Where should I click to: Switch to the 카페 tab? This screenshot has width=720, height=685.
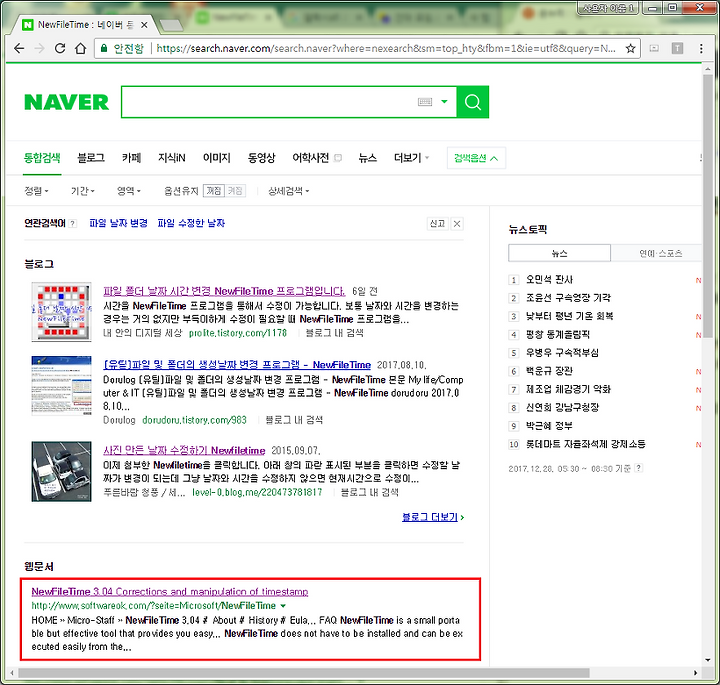point(131,158)
